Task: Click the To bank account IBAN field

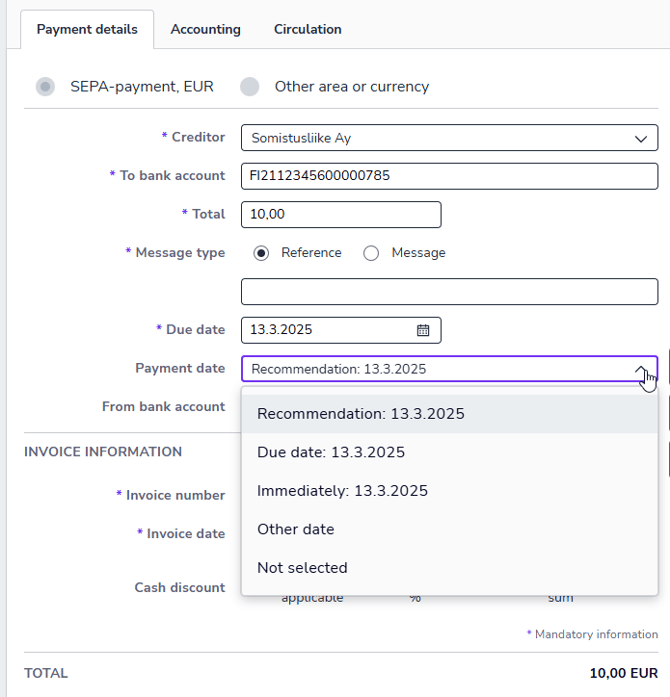Action: (449, 176)
